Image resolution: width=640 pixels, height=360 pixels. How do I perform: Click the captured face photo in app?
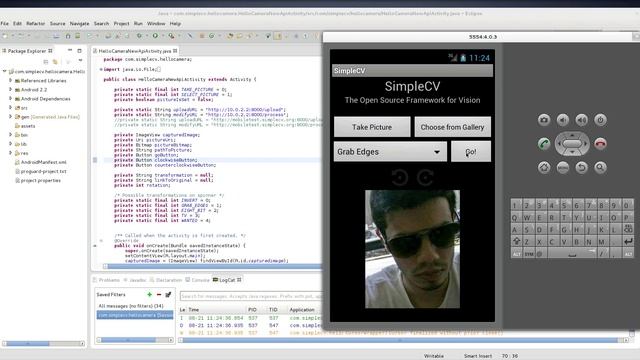pos(412,249)
